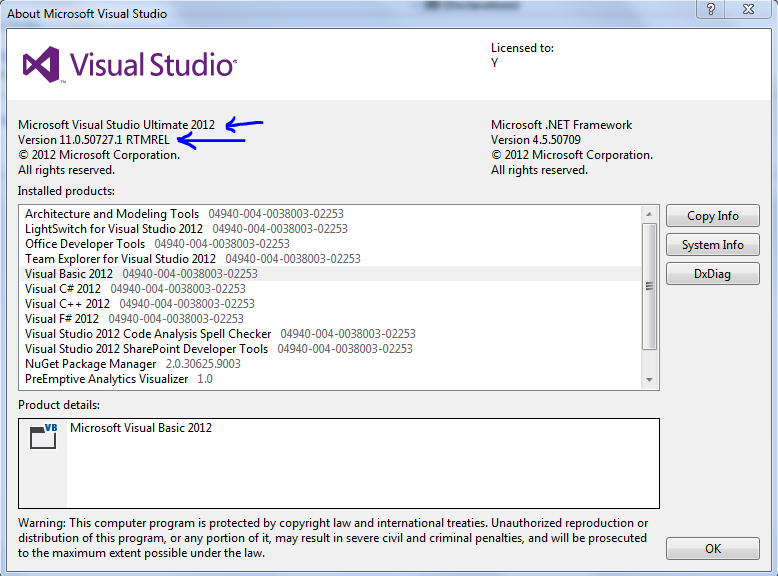Select Visual F# 2012 in list

332,319
